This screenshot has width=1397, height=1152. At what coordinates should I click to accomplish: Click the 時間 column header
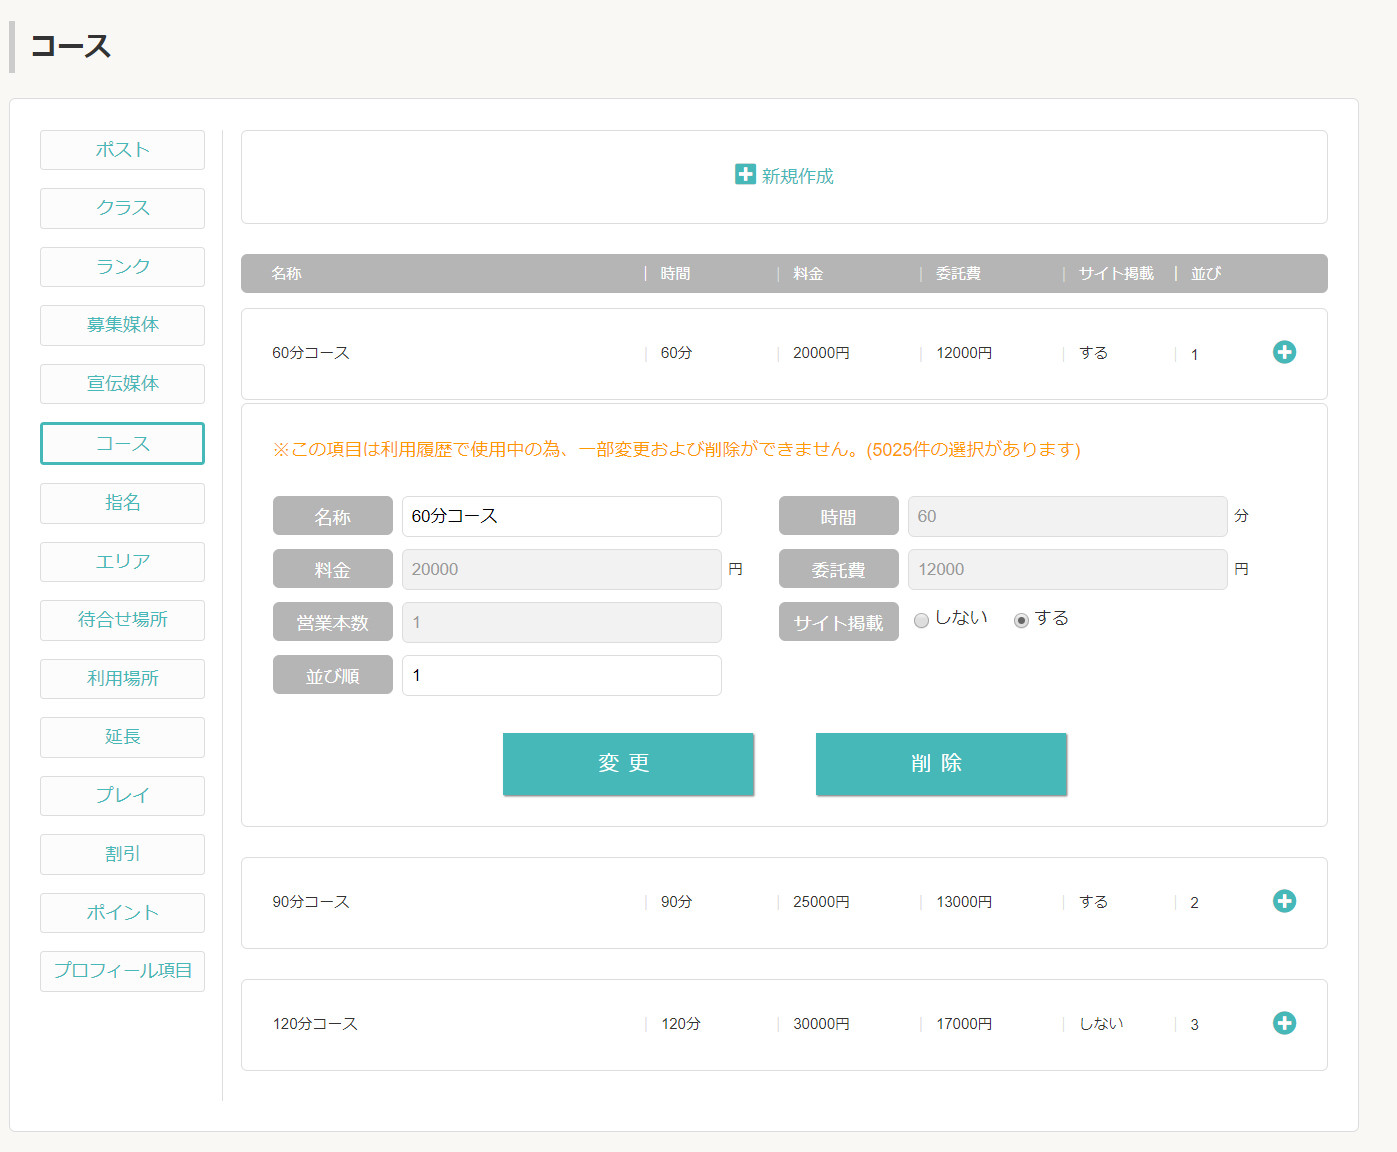click(675, 273)
